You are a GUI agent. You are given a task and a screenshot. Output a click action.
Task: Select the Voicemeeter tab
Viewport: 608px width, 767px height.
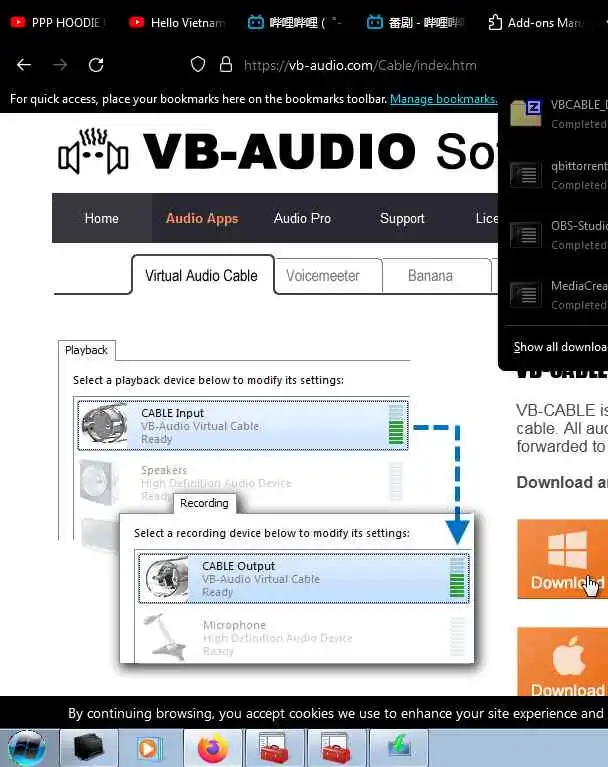point(323,276)
